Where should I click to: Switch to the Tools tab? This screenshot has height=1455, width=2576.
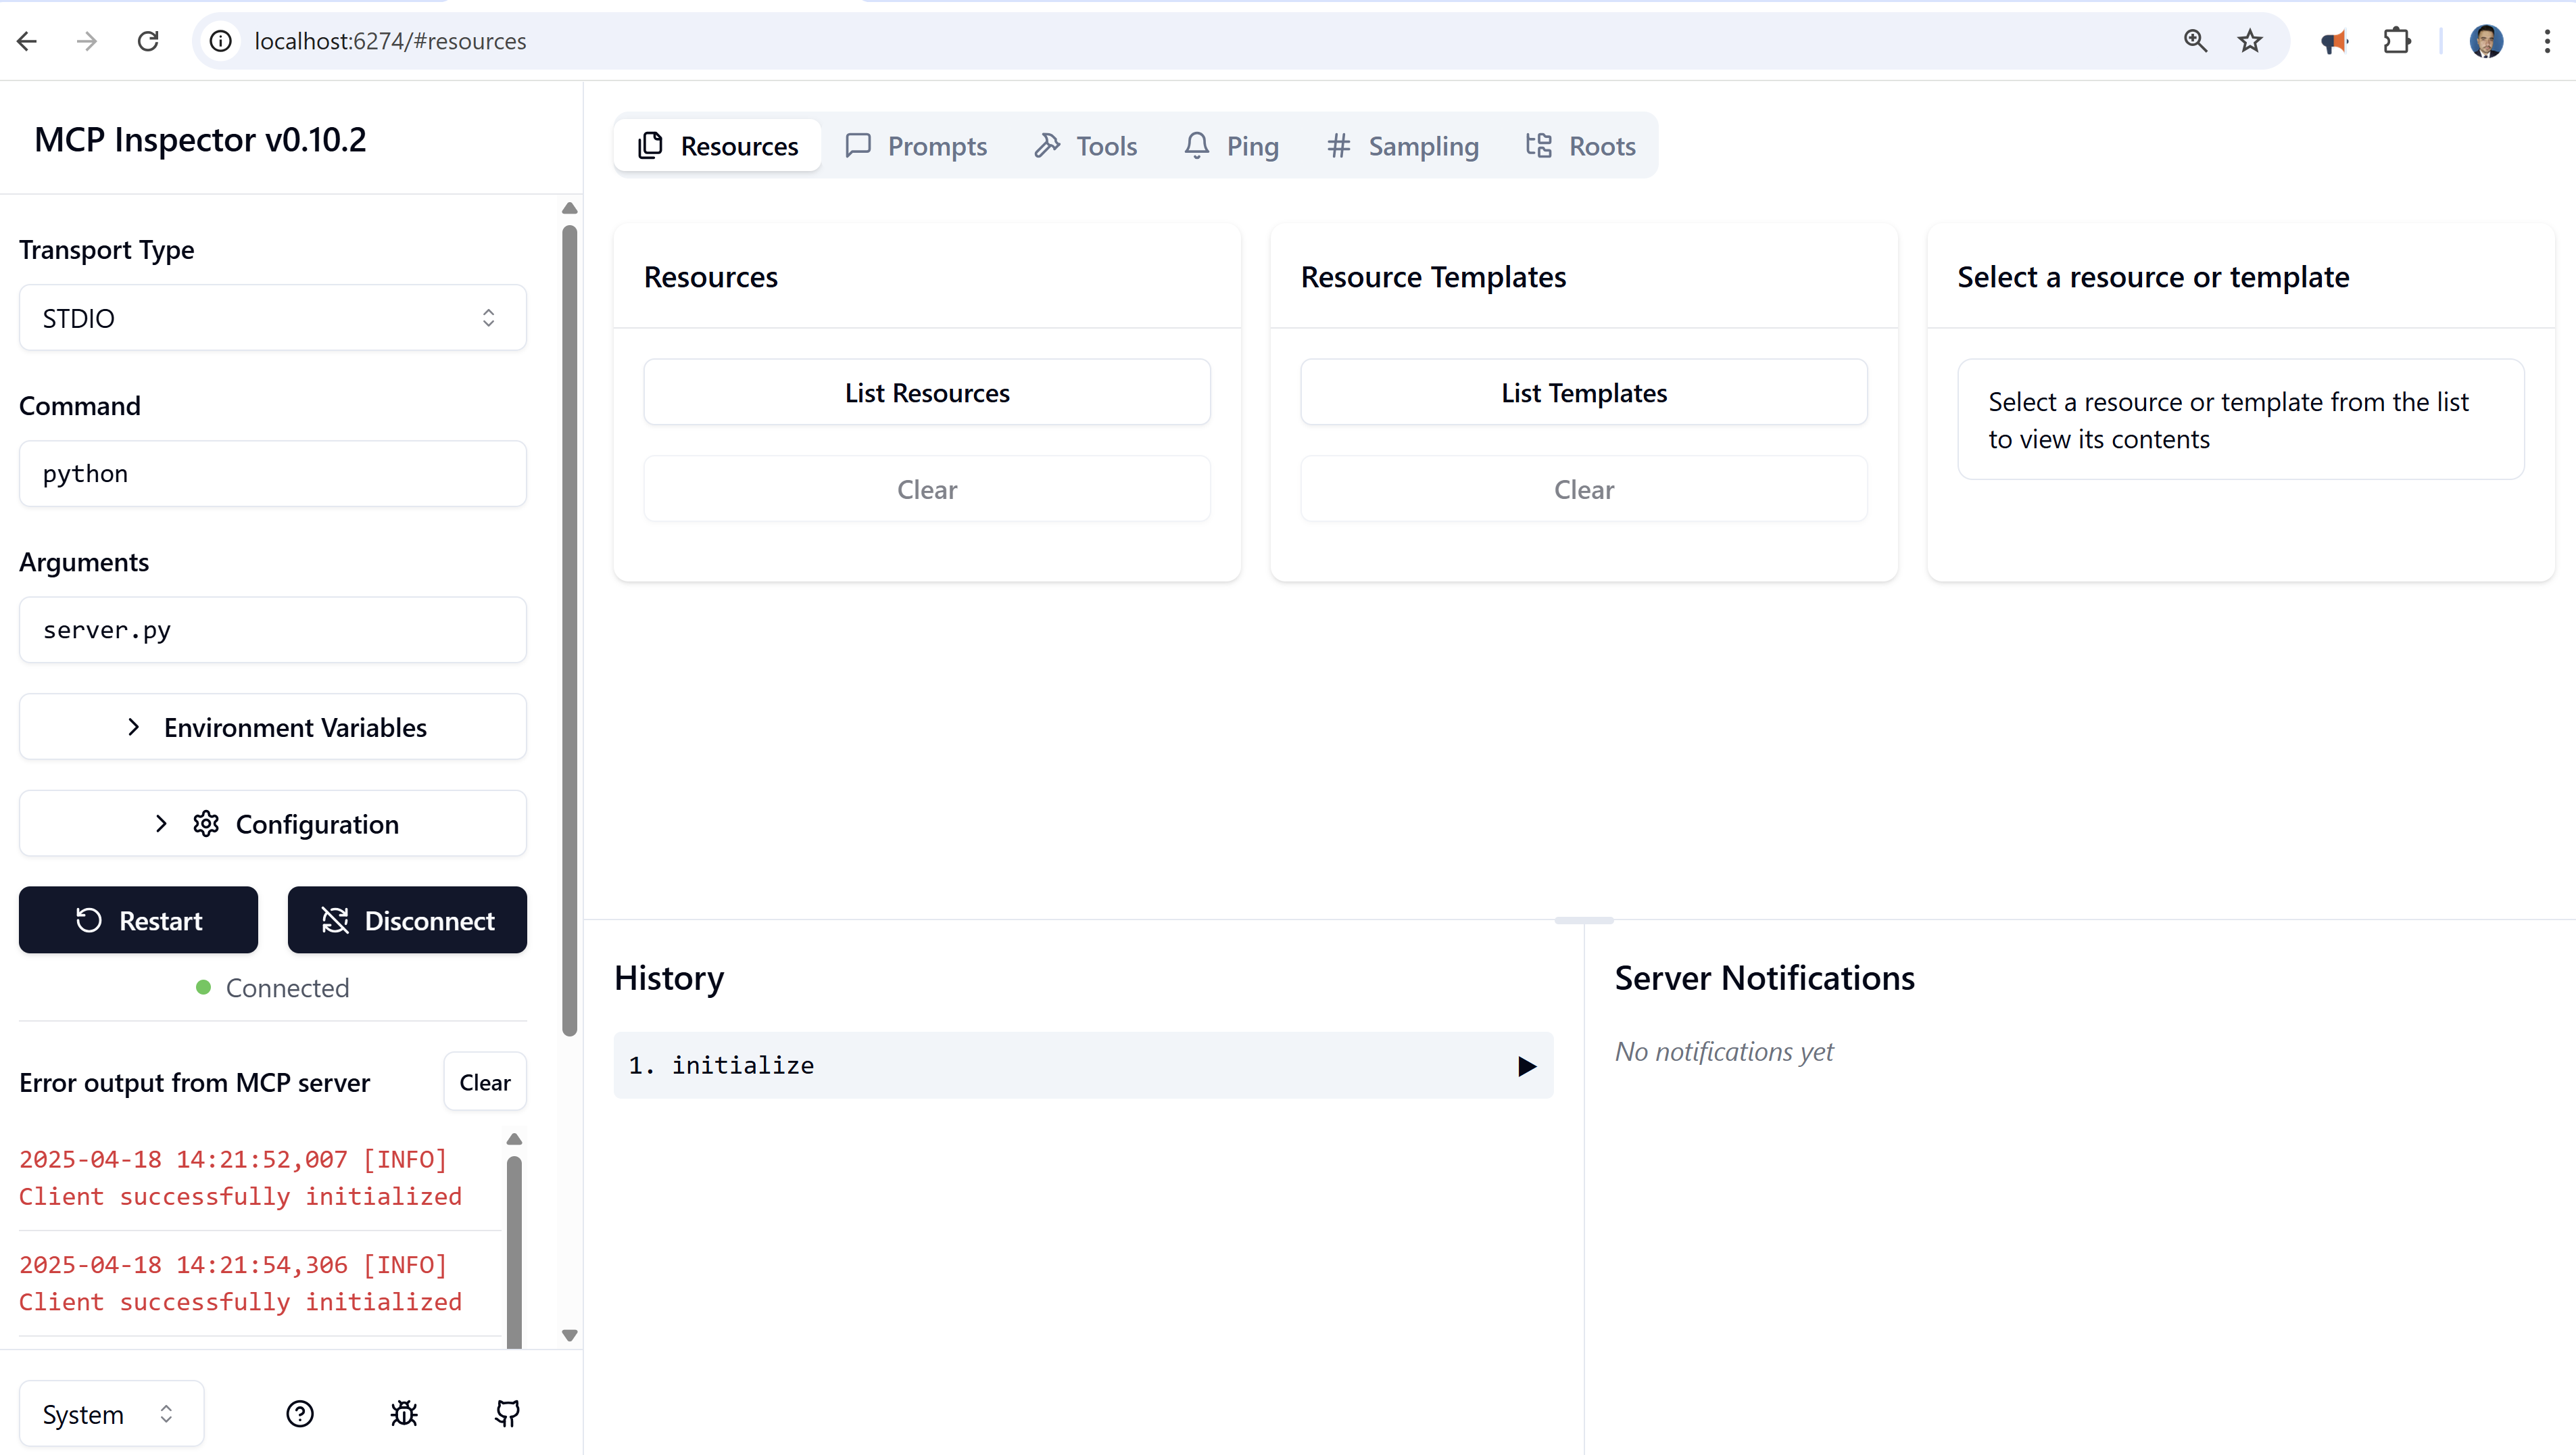coord(1086,146)
